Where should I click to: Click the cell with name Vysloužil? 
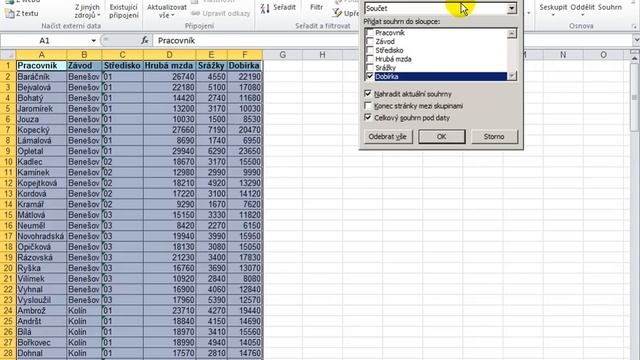41,300
